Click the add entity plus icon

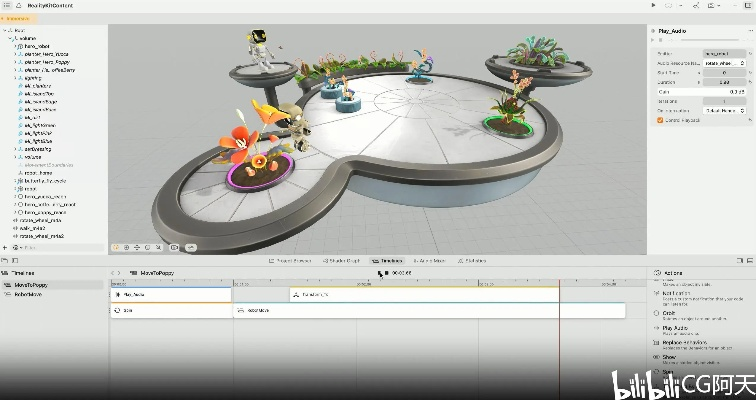(5, 247)
